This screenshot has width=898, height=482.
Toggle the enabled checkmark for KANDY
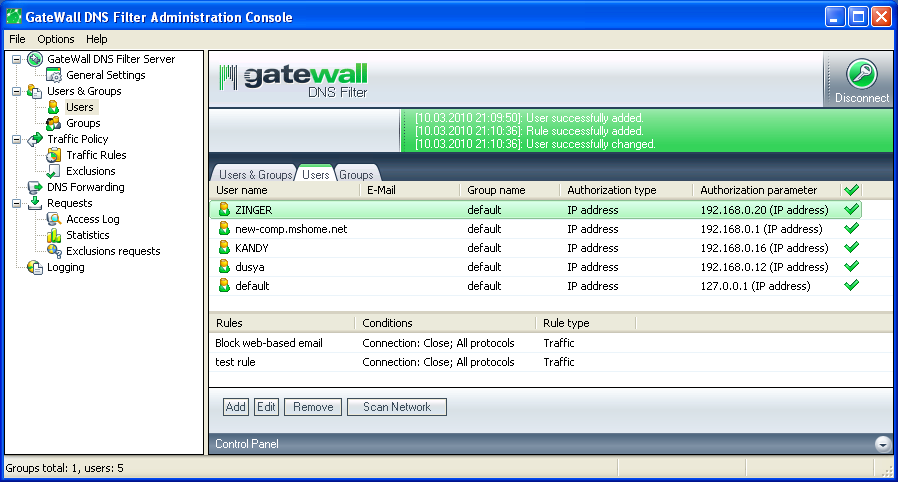[852, 247]
